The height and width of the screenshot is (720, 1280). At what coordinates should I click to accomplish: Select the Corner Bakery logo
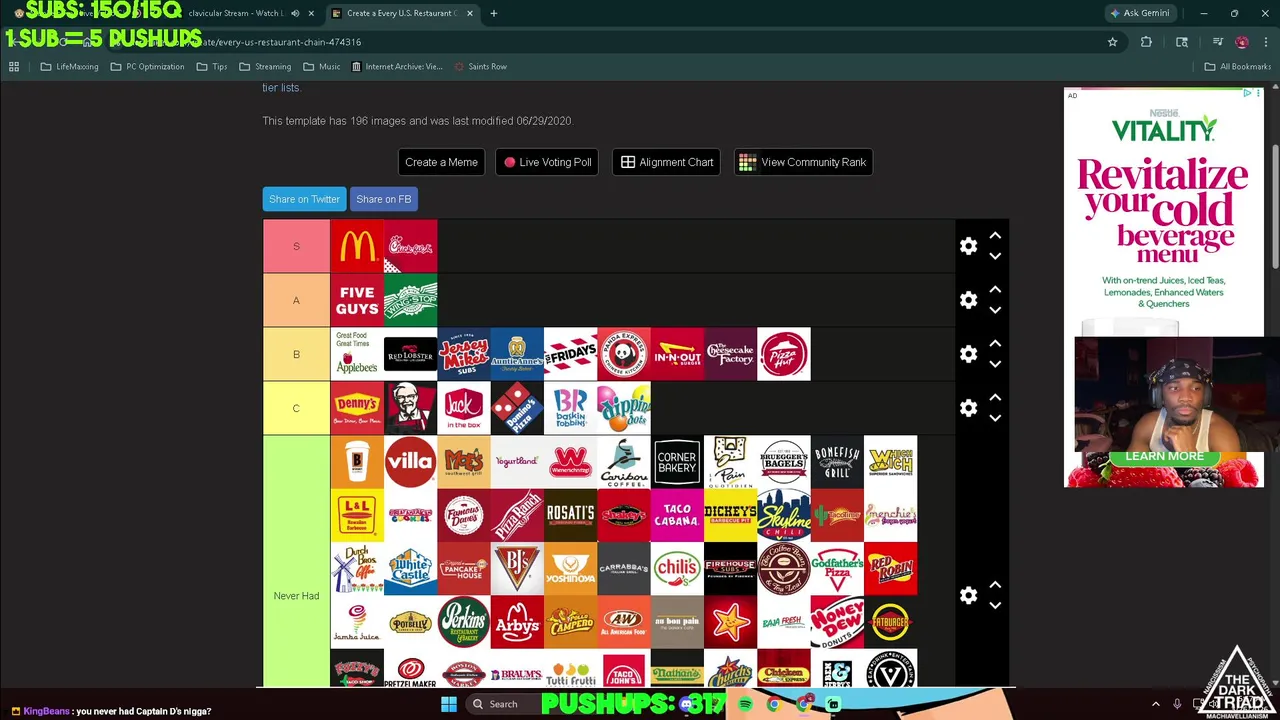[x=677, y=462]
